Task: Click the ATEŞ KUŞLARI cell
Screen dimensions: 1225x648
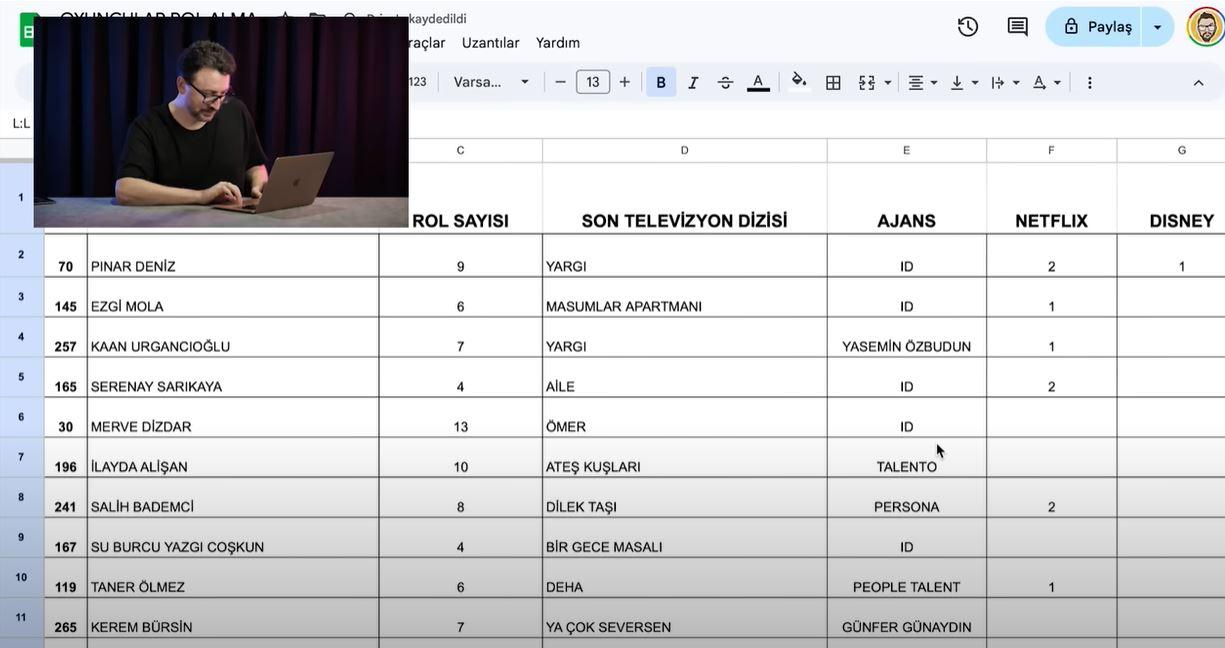Action: [x=685, y=457]
